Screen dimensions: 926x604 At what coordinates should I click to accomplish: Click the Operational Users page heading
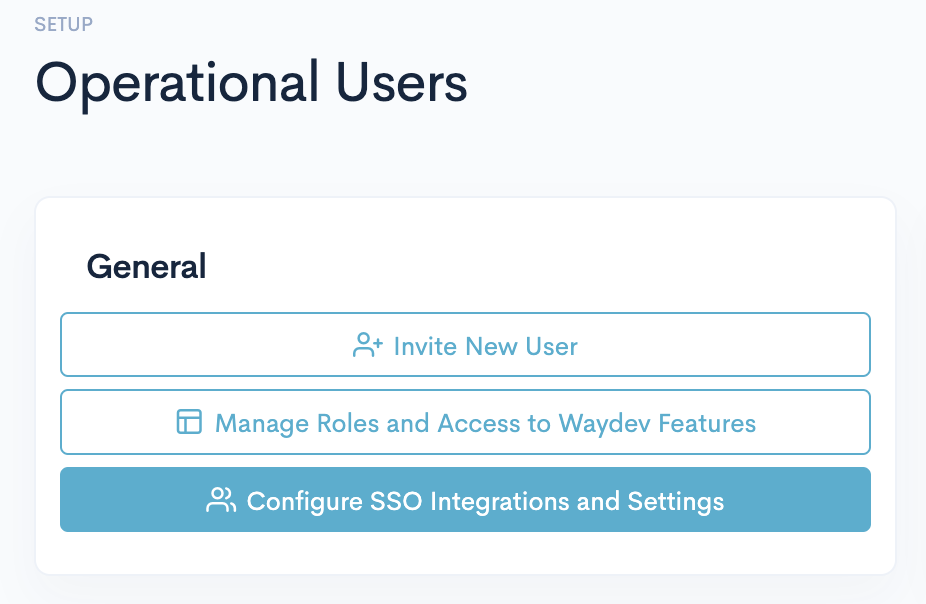pyautogui.click(x=251, y=82)
